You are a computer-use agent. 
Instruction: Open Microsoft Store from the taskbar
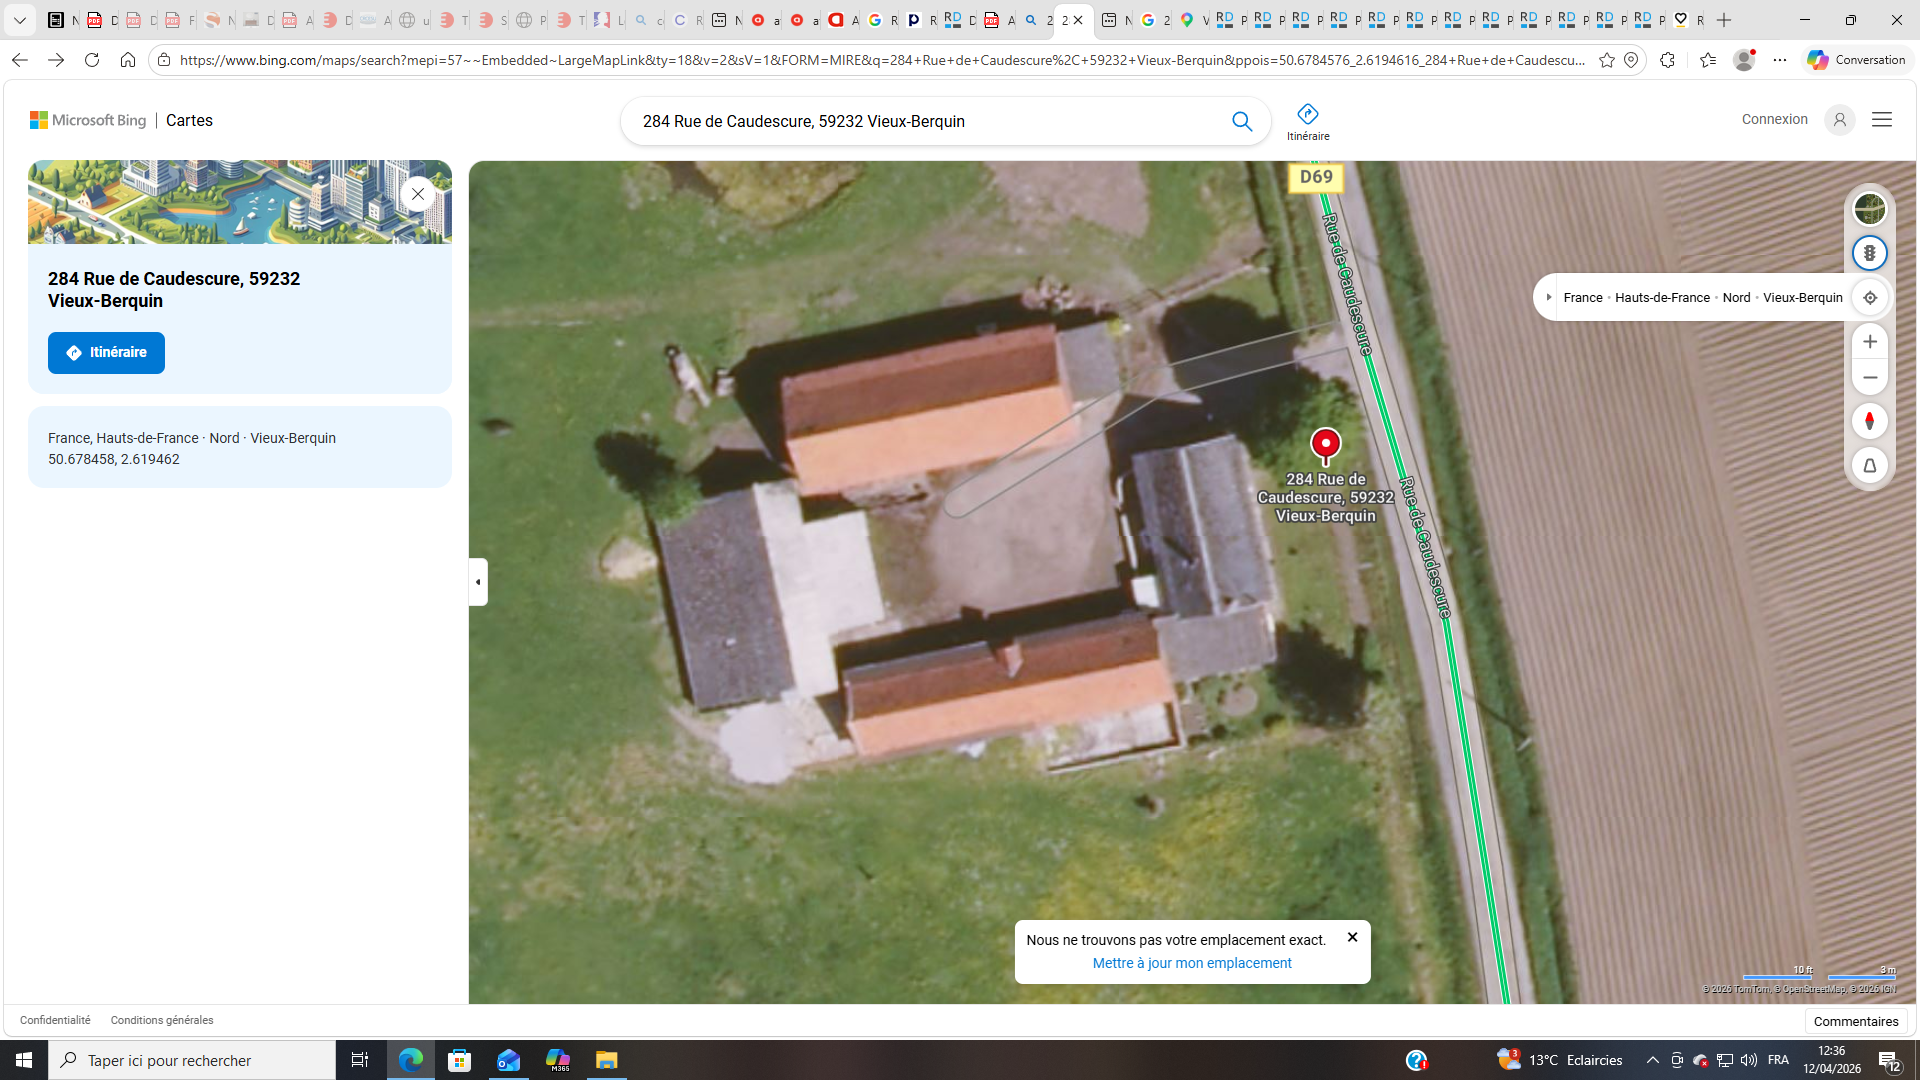(x=459, y=1060)
